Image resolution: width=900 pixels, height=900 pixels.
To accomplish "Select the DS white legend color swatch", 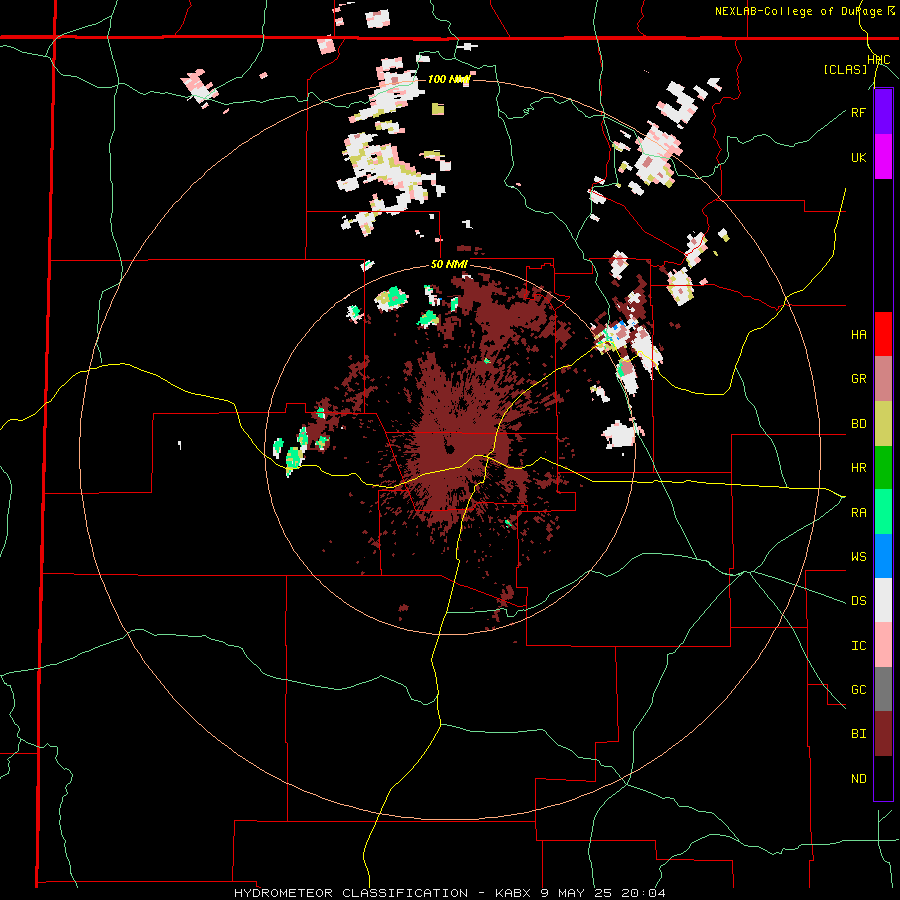I will coord(883,600).
